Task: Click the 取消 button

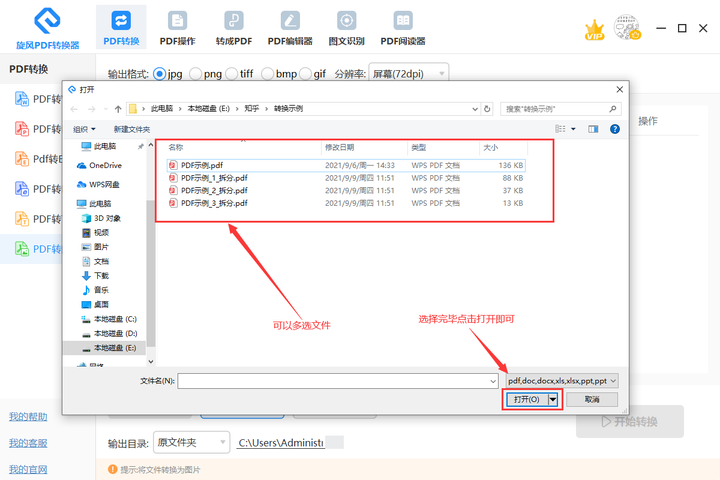Action: tap(592, 400)
